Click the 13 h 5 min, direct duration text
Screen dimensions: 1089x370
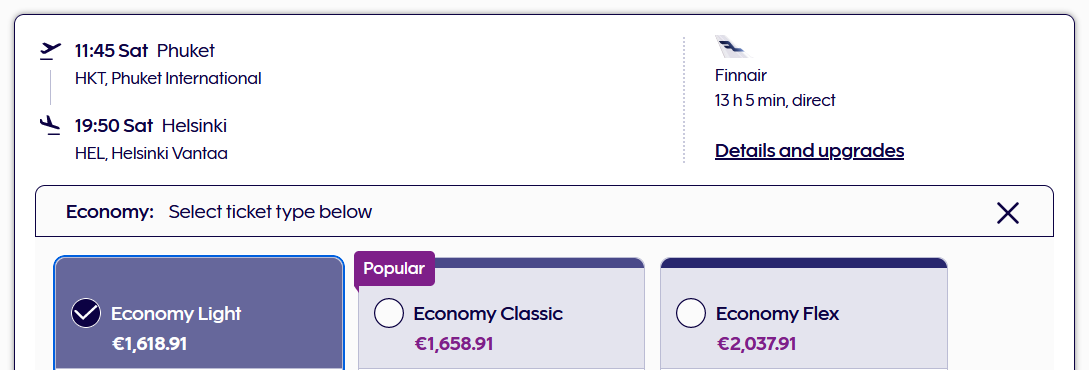(775, 100)
